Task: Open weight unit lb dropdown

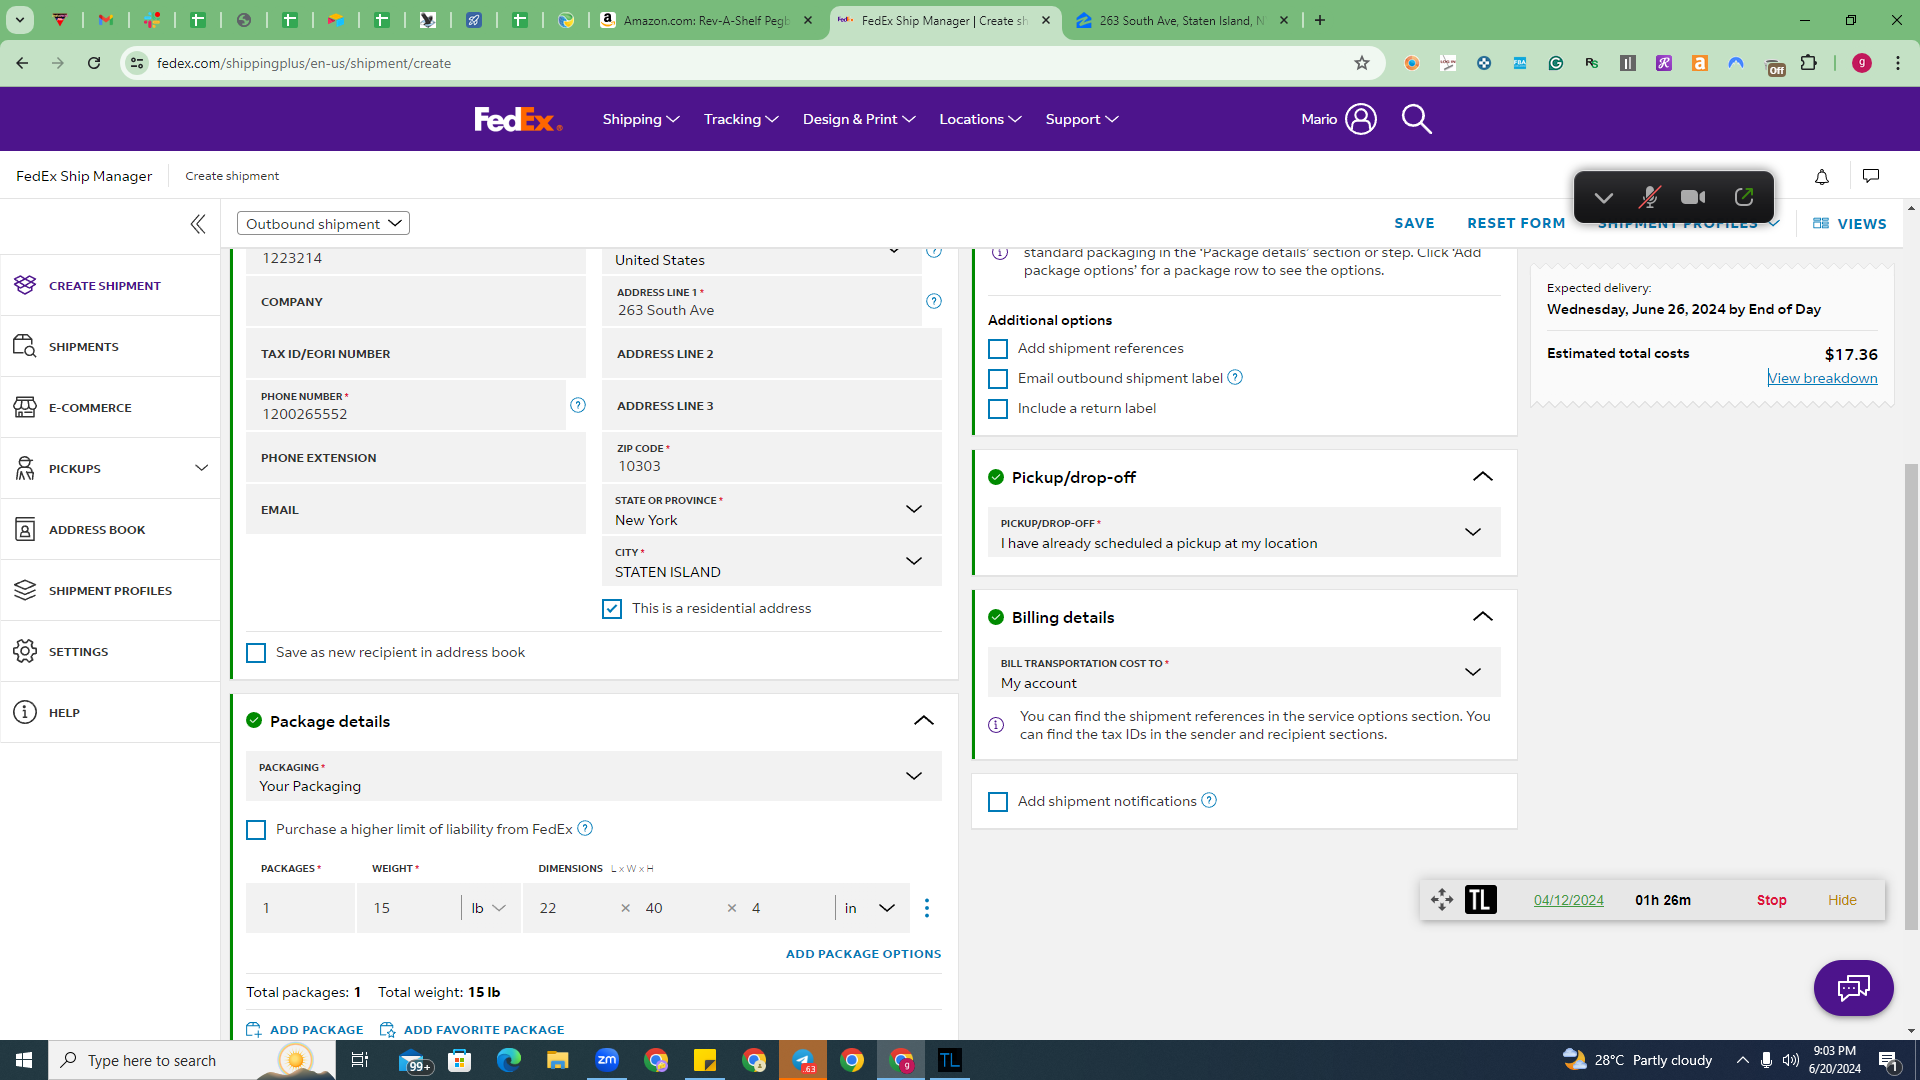Action: (488, 908)
